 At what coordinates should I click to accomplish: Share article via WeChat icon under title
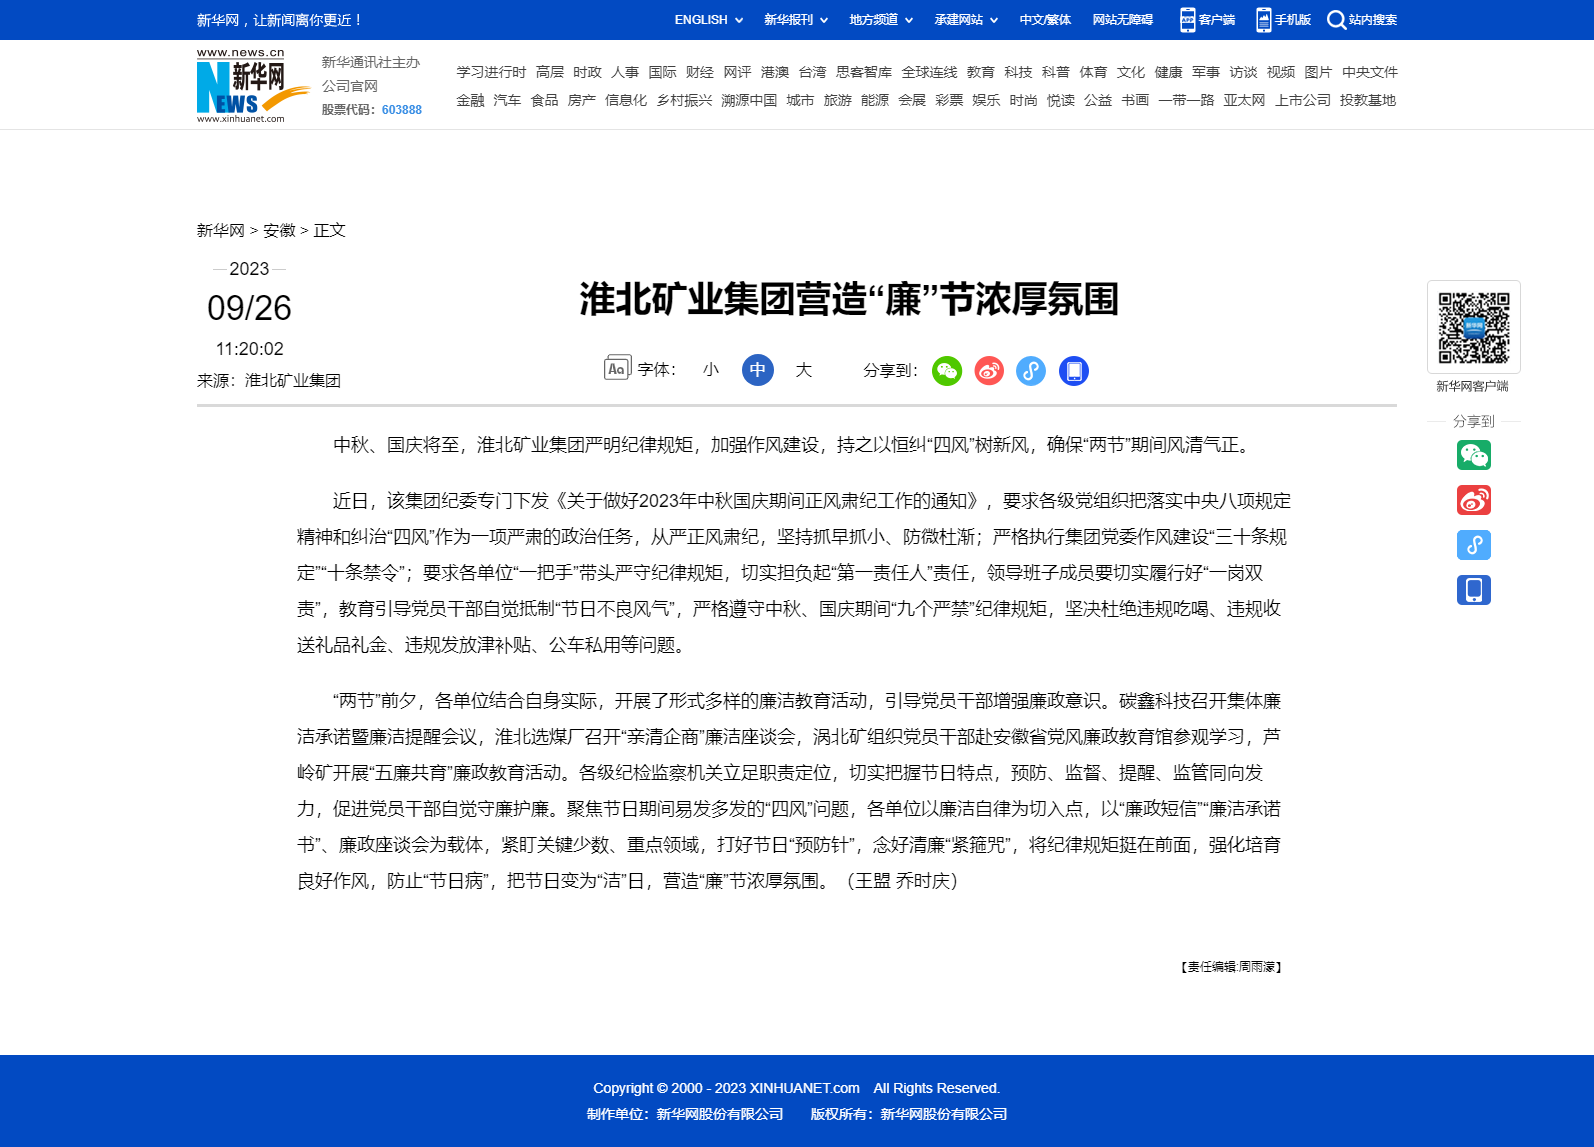pyautogui.click(x=946, y=371)
